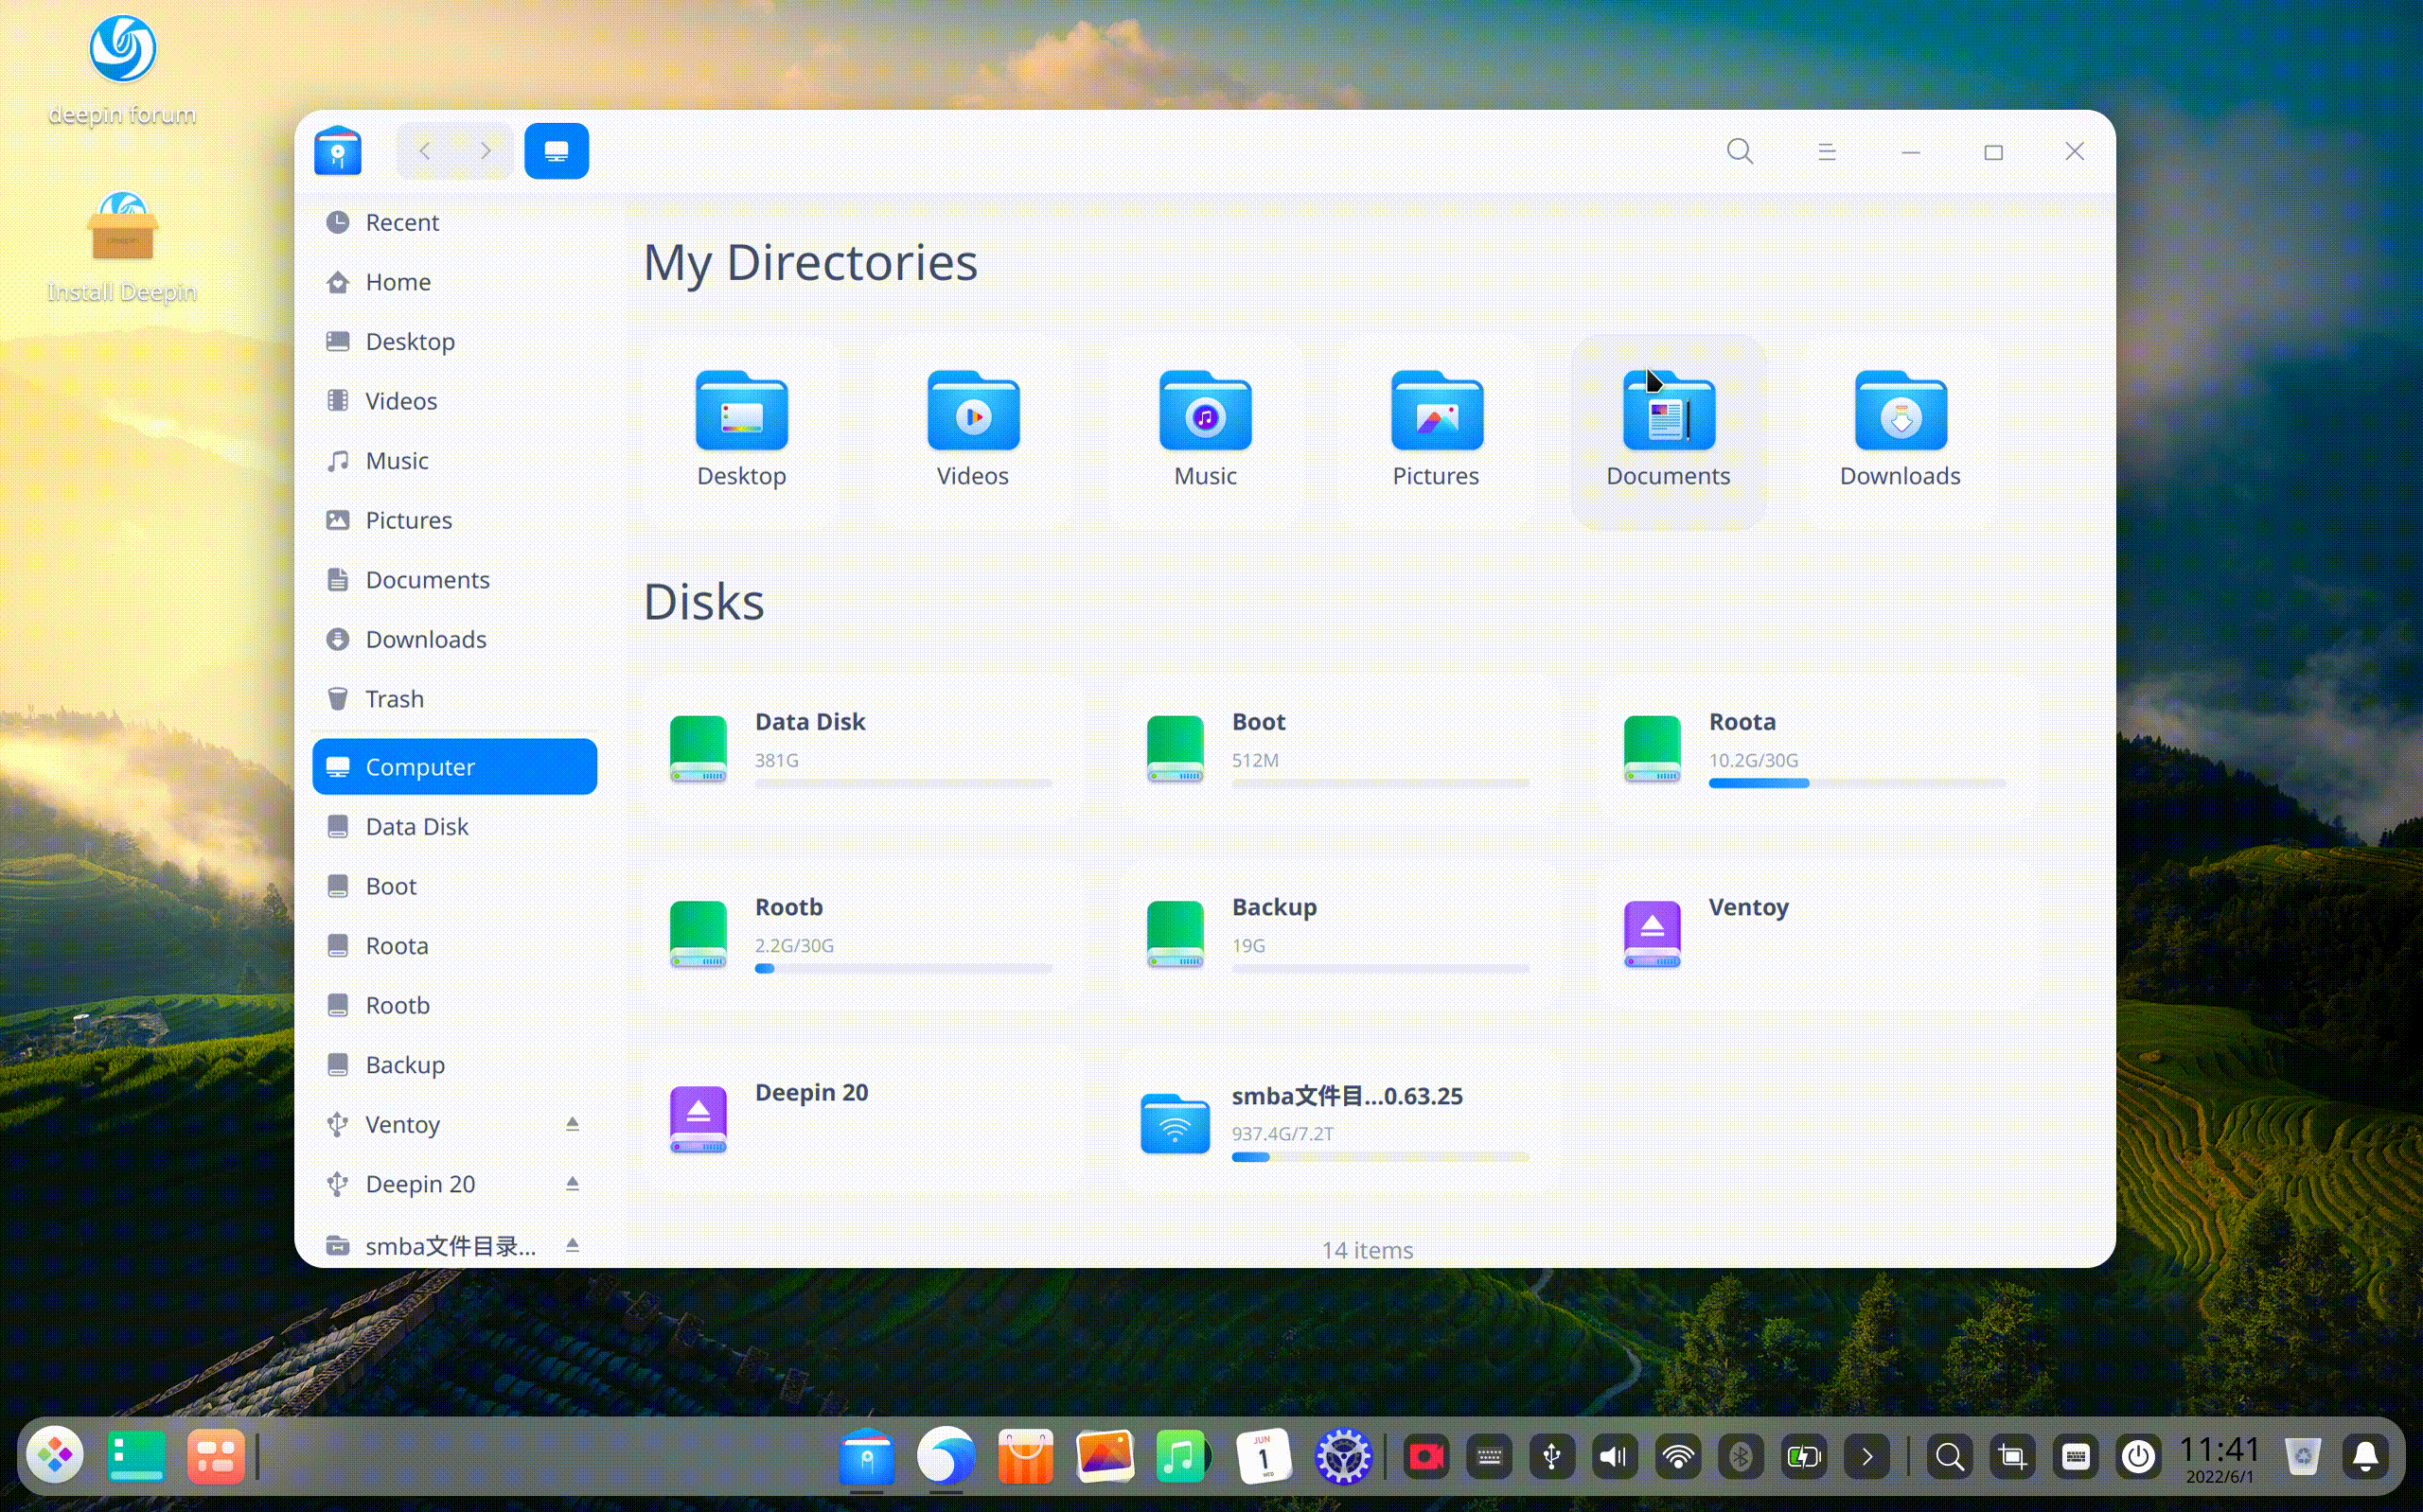The image size is (2423, 1512).
Task: Eject Deepin 20 from the sidebar
Action: tap(572, 1184)
